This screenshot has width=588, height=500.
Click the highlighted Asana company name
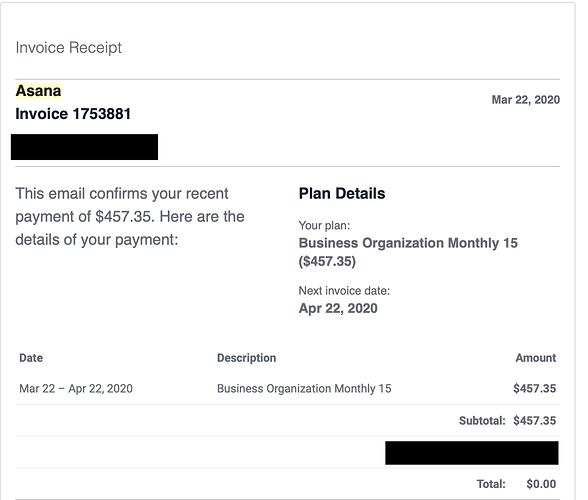[38, 91]
